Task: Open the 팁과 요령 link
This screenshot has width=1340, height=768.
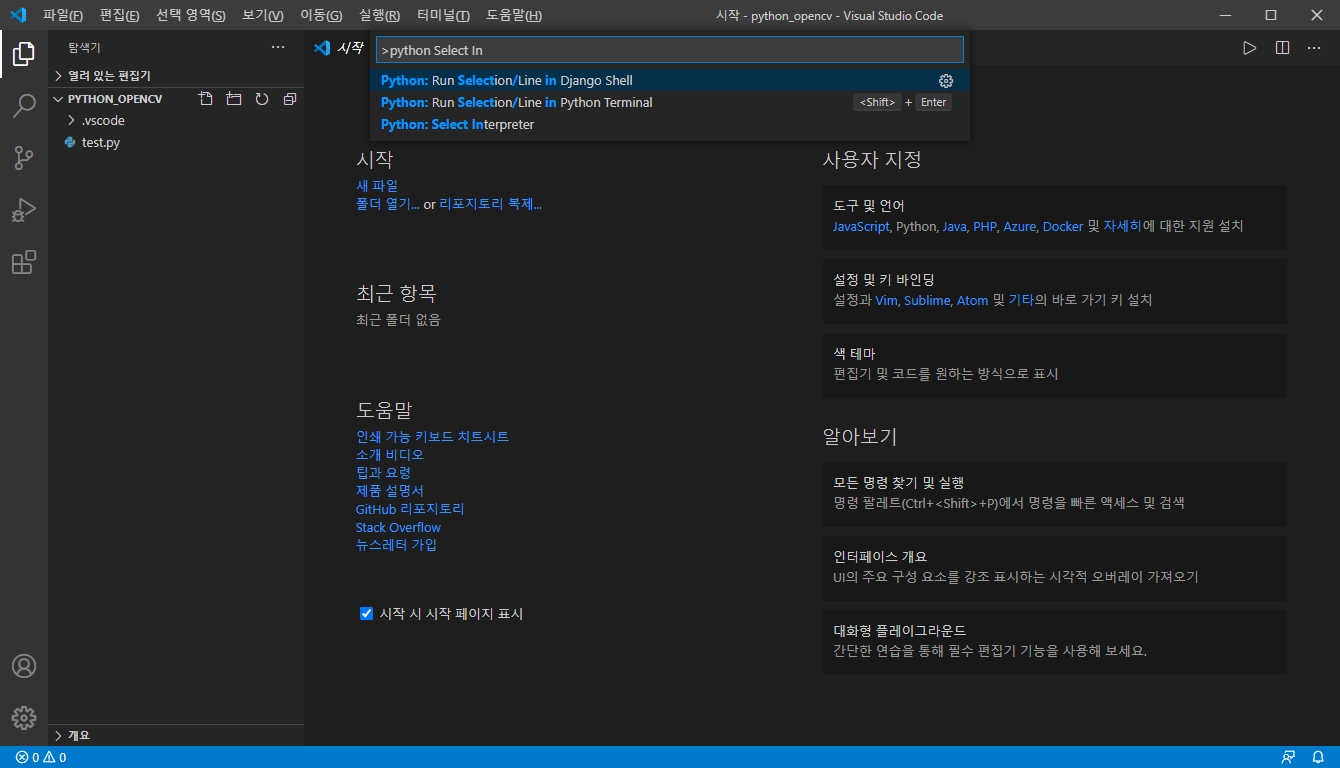Action: (x=384, y=473)
